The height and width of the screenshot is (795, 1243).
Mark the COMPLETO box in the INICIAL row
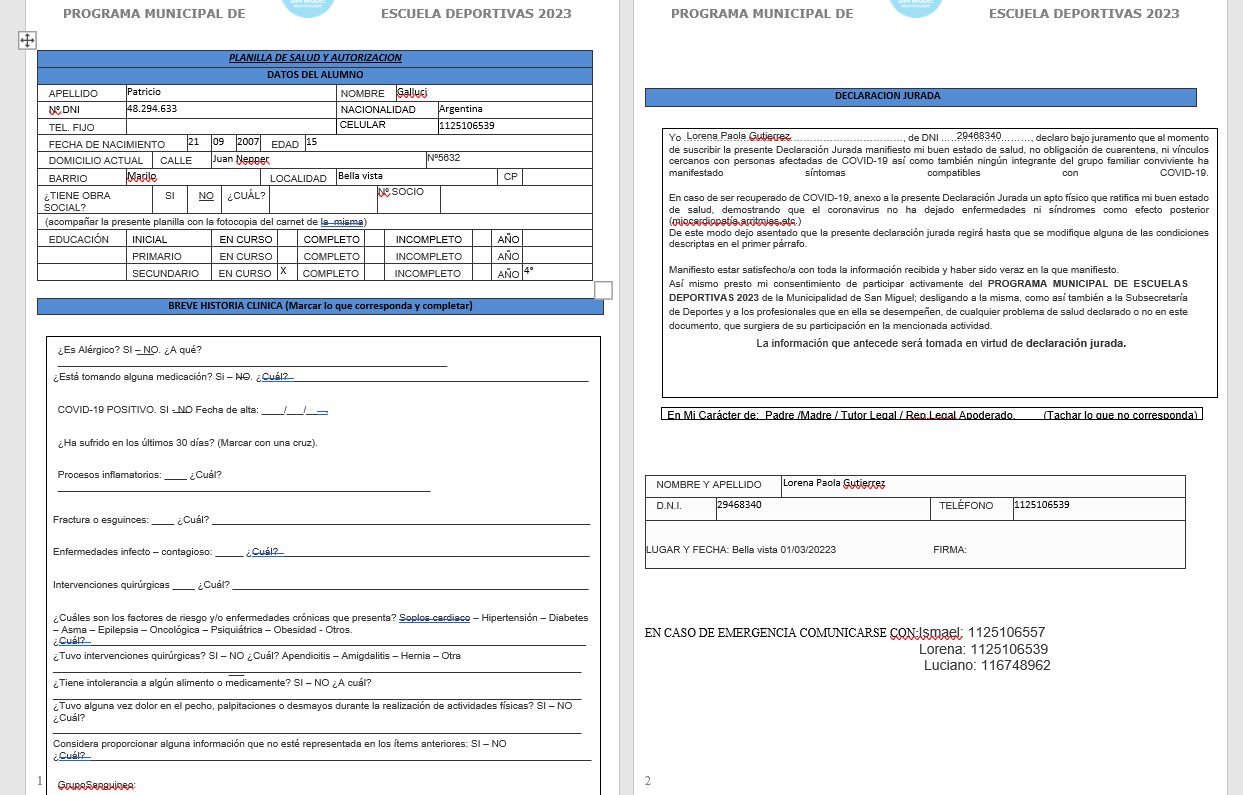tap(374, 239)
